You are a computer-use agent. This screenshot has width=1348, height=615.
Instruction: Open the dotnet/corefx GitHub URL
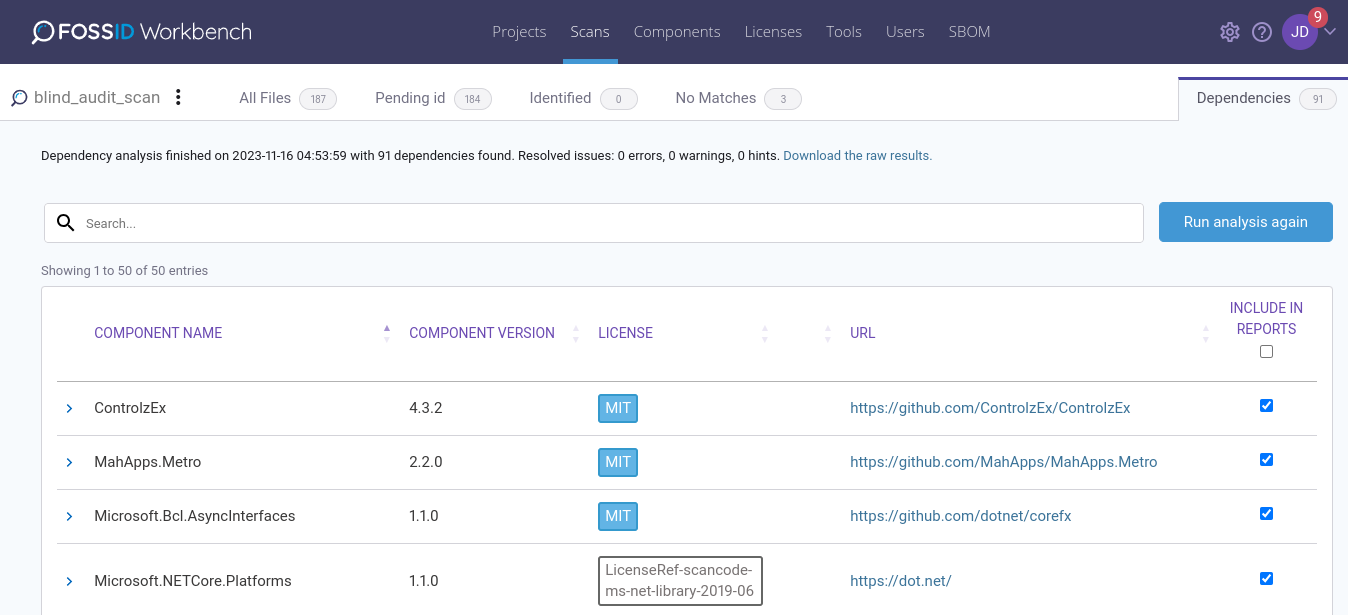(960, 516)
